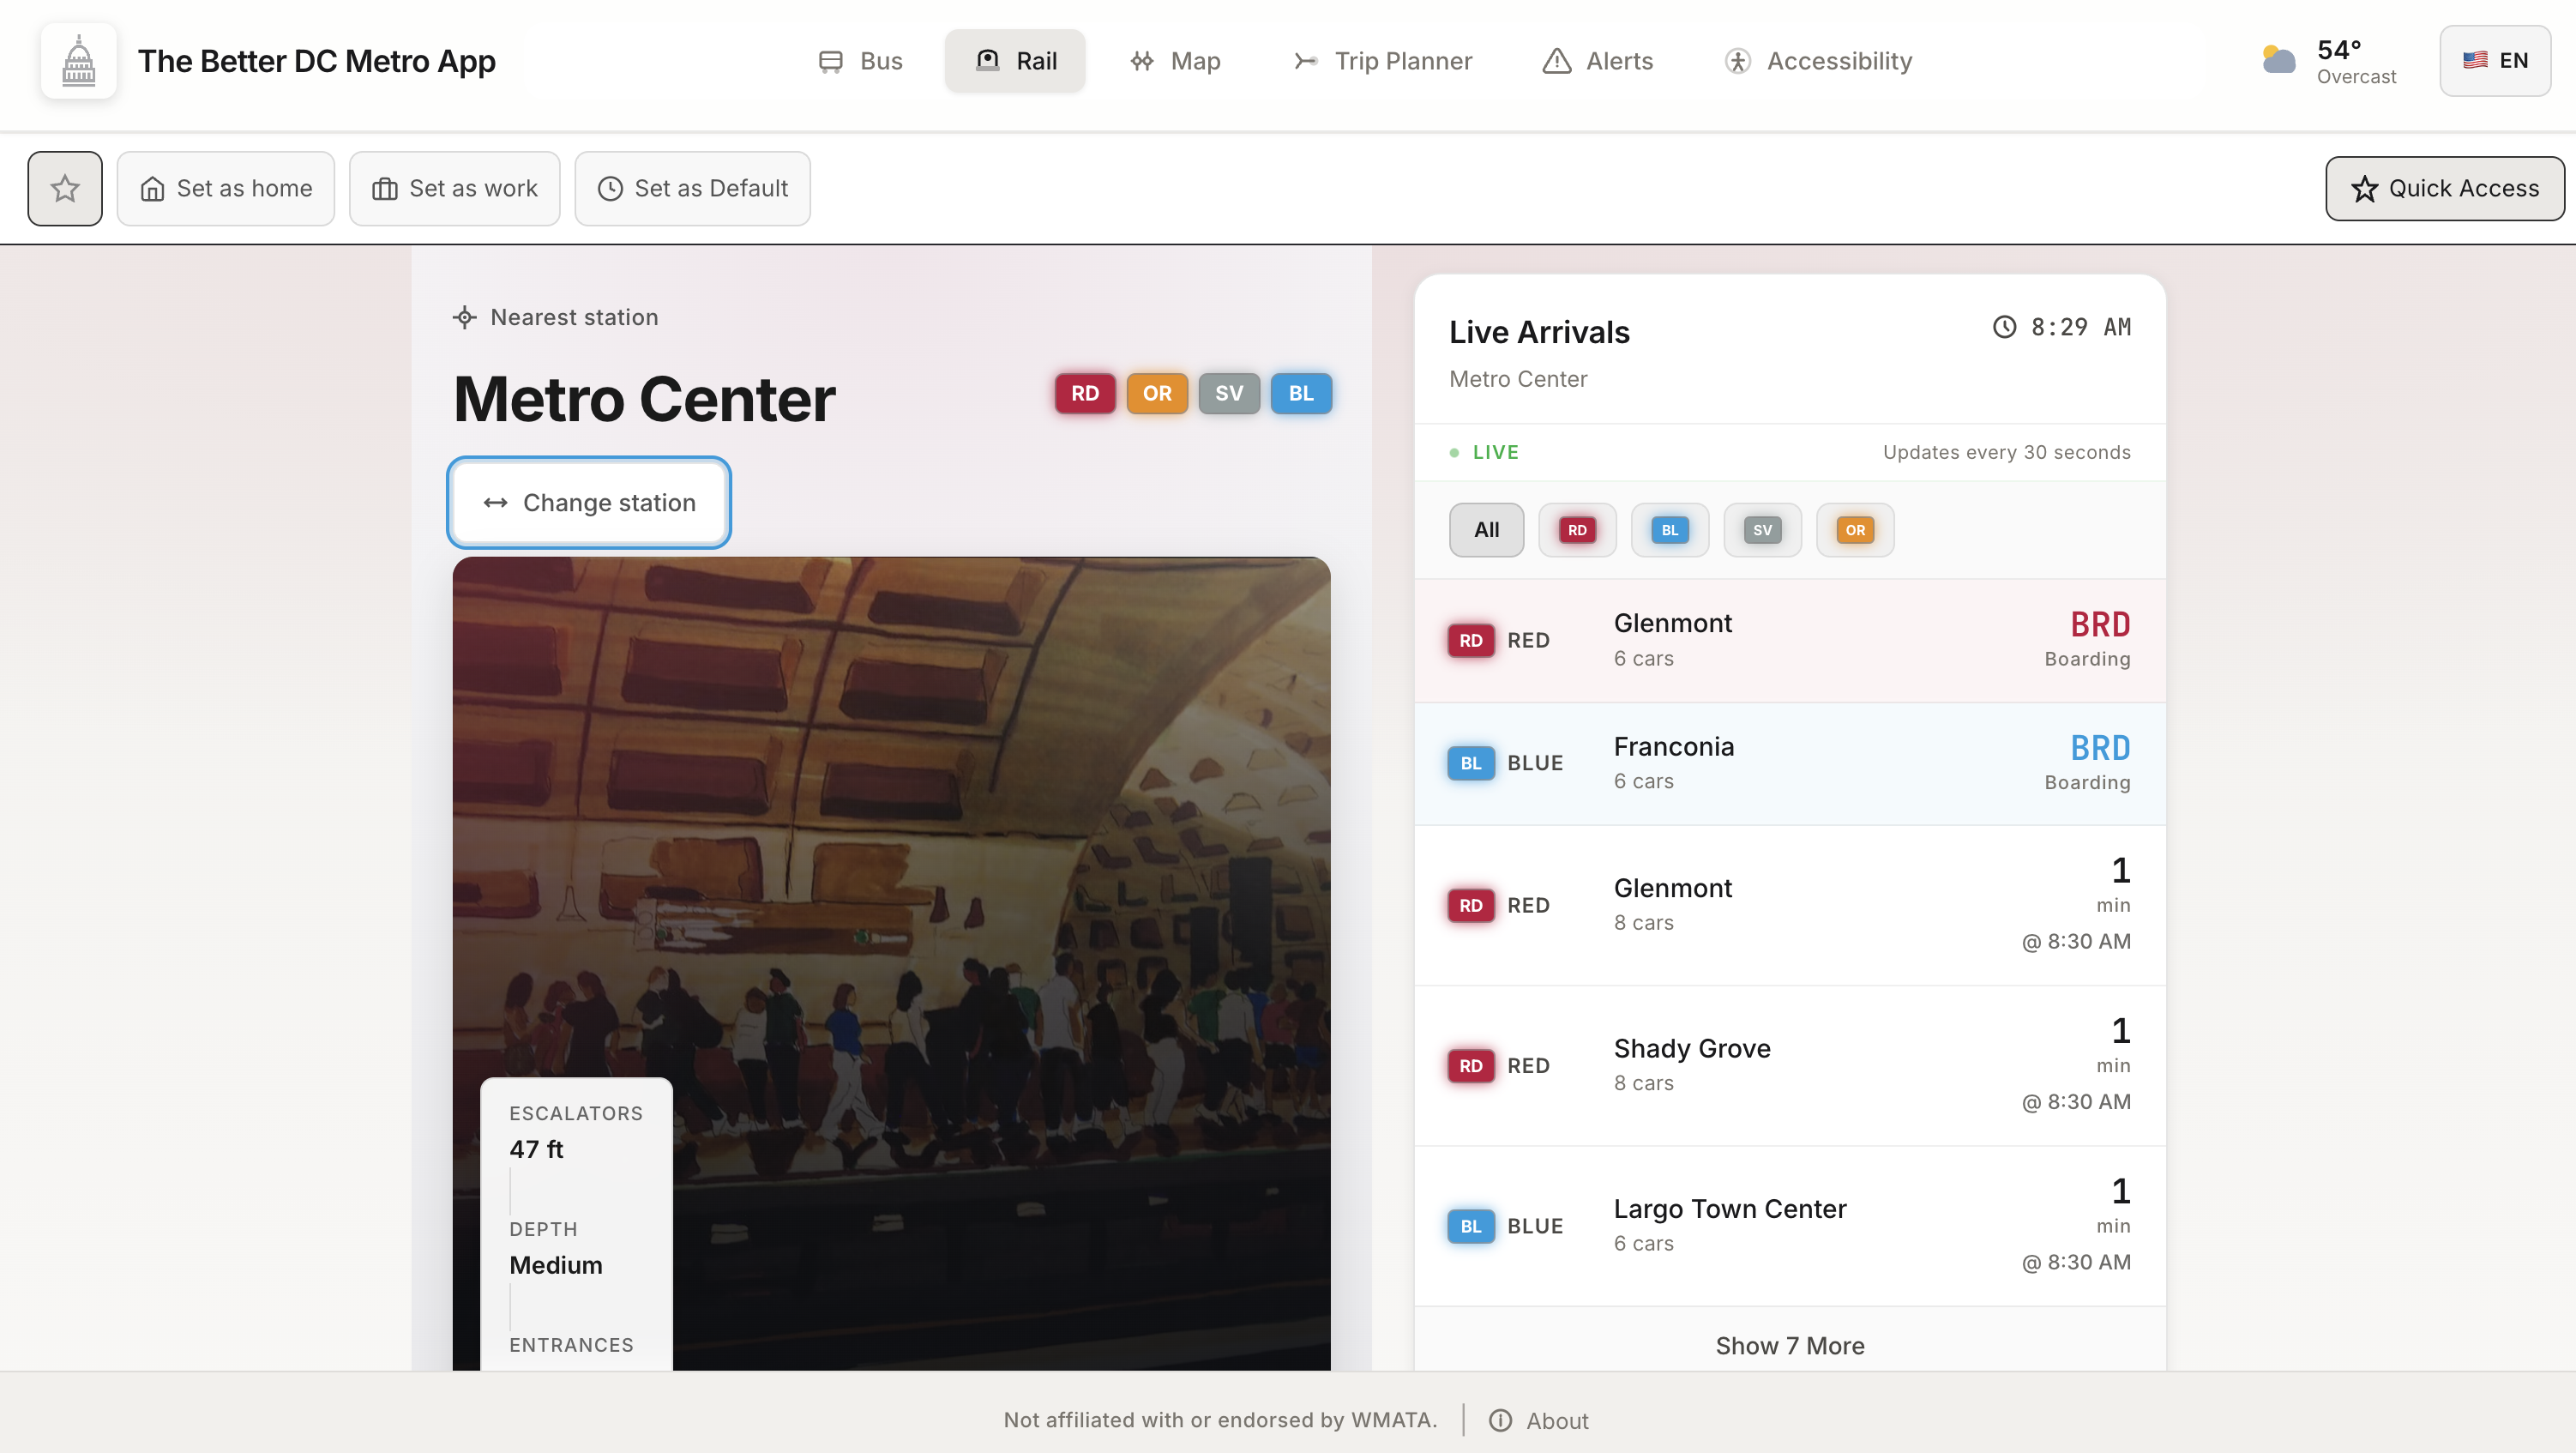Click the house icon in Set as home

[152, 188]
